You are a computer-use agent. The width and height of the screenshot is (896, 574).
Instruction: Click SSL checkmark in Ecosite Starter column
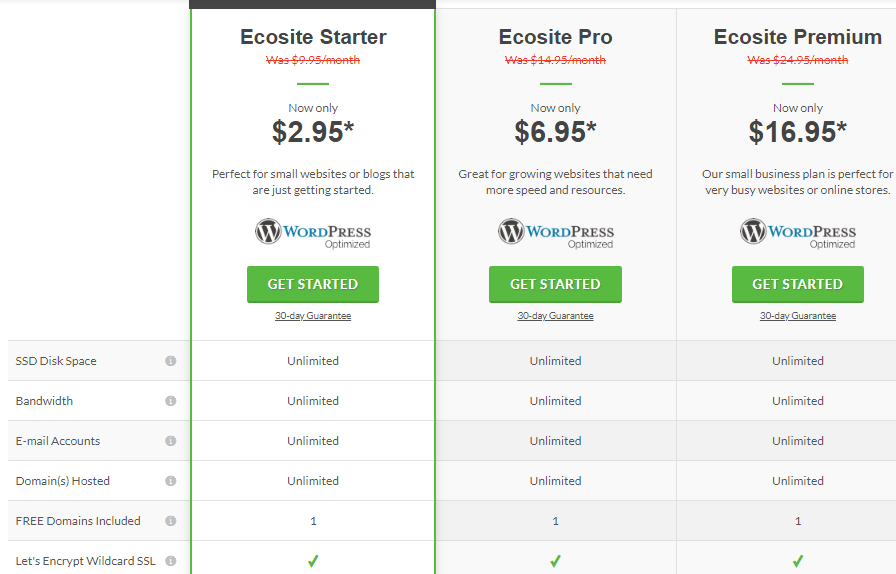click(x=313, y=561)
